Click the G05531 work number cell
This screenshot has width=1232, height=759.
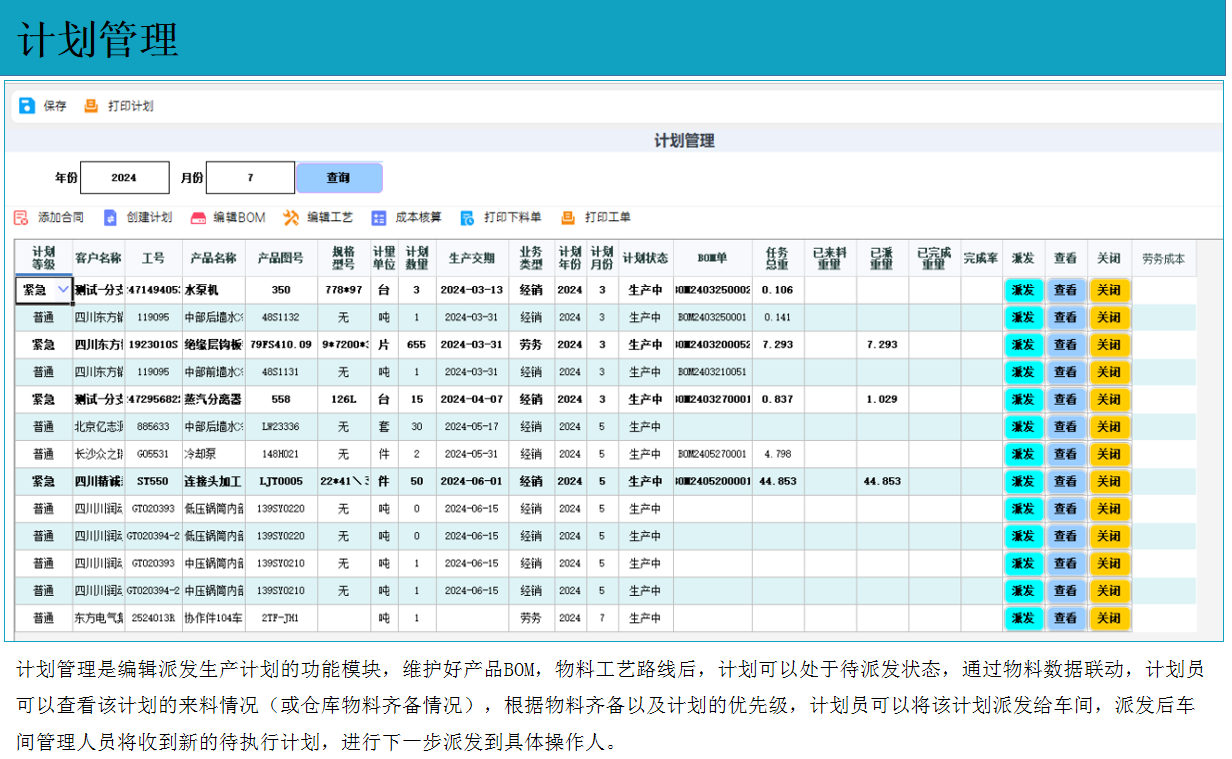(x=153, y=454)
